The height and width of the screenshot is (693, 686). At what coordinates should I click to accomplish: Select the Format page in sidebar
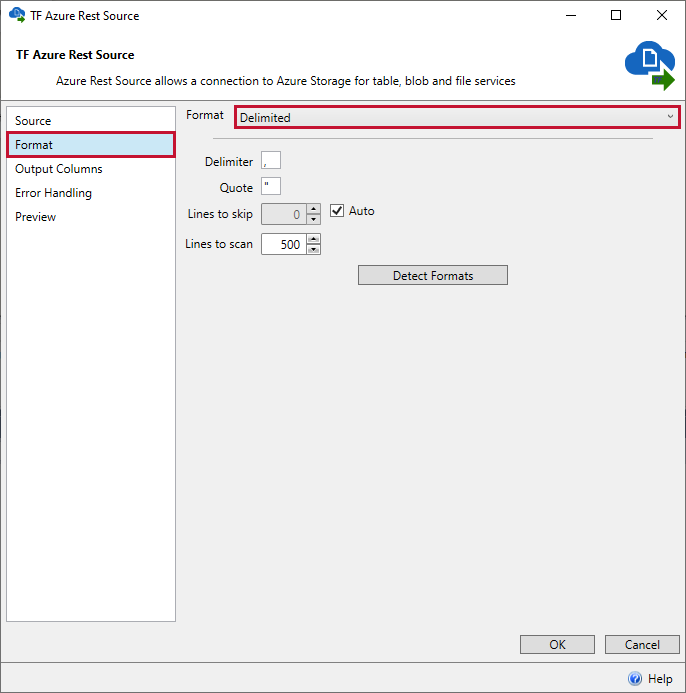[91, 145]
